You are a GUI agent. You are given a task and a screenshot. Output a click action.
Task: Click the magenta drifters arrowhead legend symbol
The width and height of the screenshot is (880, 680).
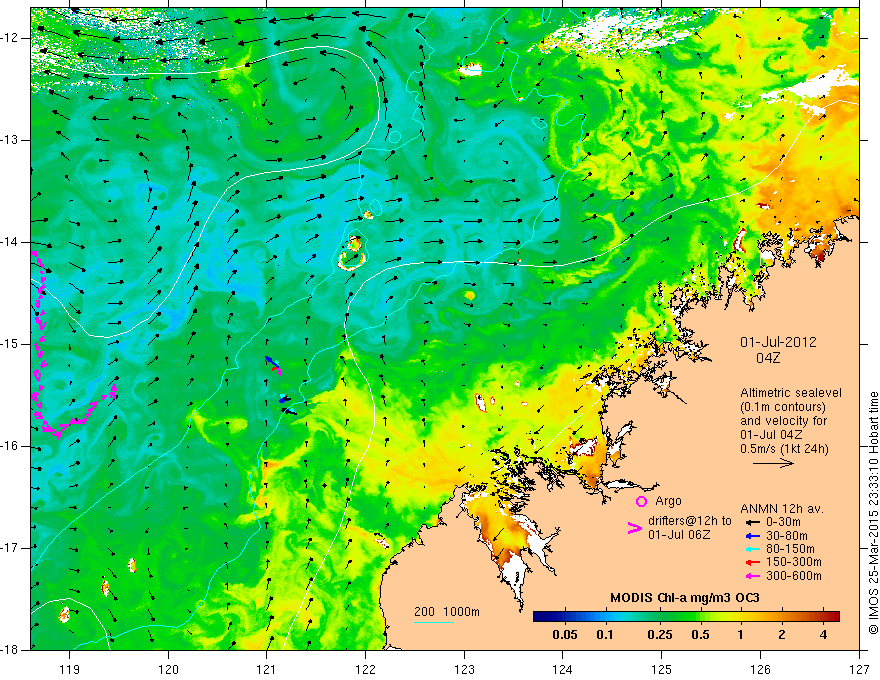[x=634, y=529]
